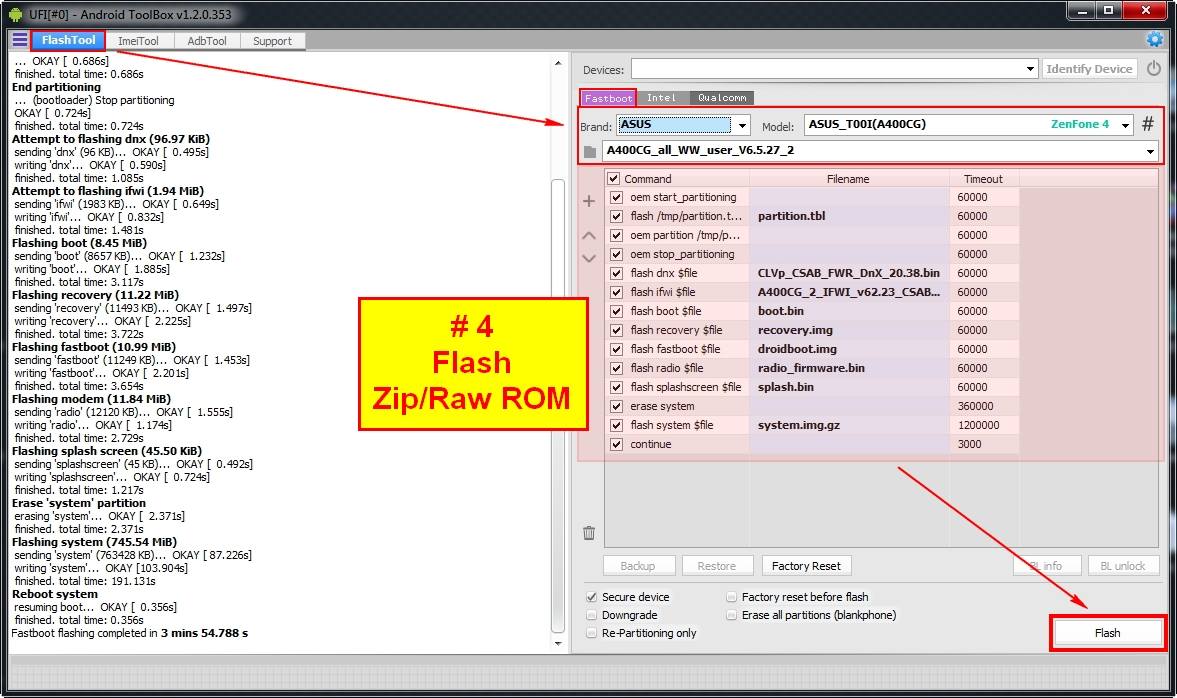This screenshot has height=698, width=1177.
Task: Select filename system.img.gz cell
Action: [848, 426]
